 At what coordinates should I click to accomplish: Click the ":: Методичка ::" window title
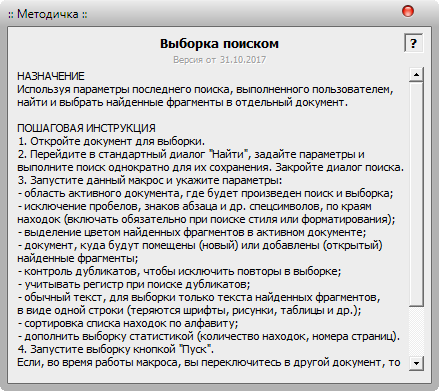[x=48, y=14]
